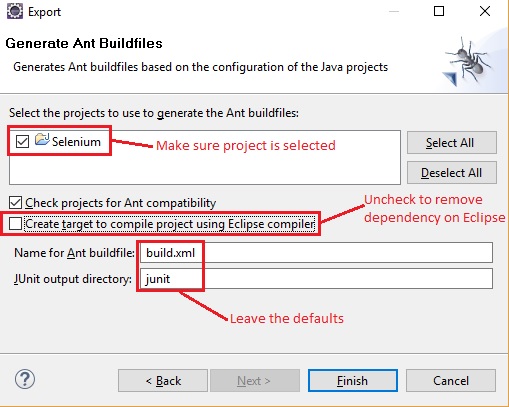Screen dimensions: 509x407
Task: Uncheck Check projects for Ant compatibility
Action: (15, 203)
